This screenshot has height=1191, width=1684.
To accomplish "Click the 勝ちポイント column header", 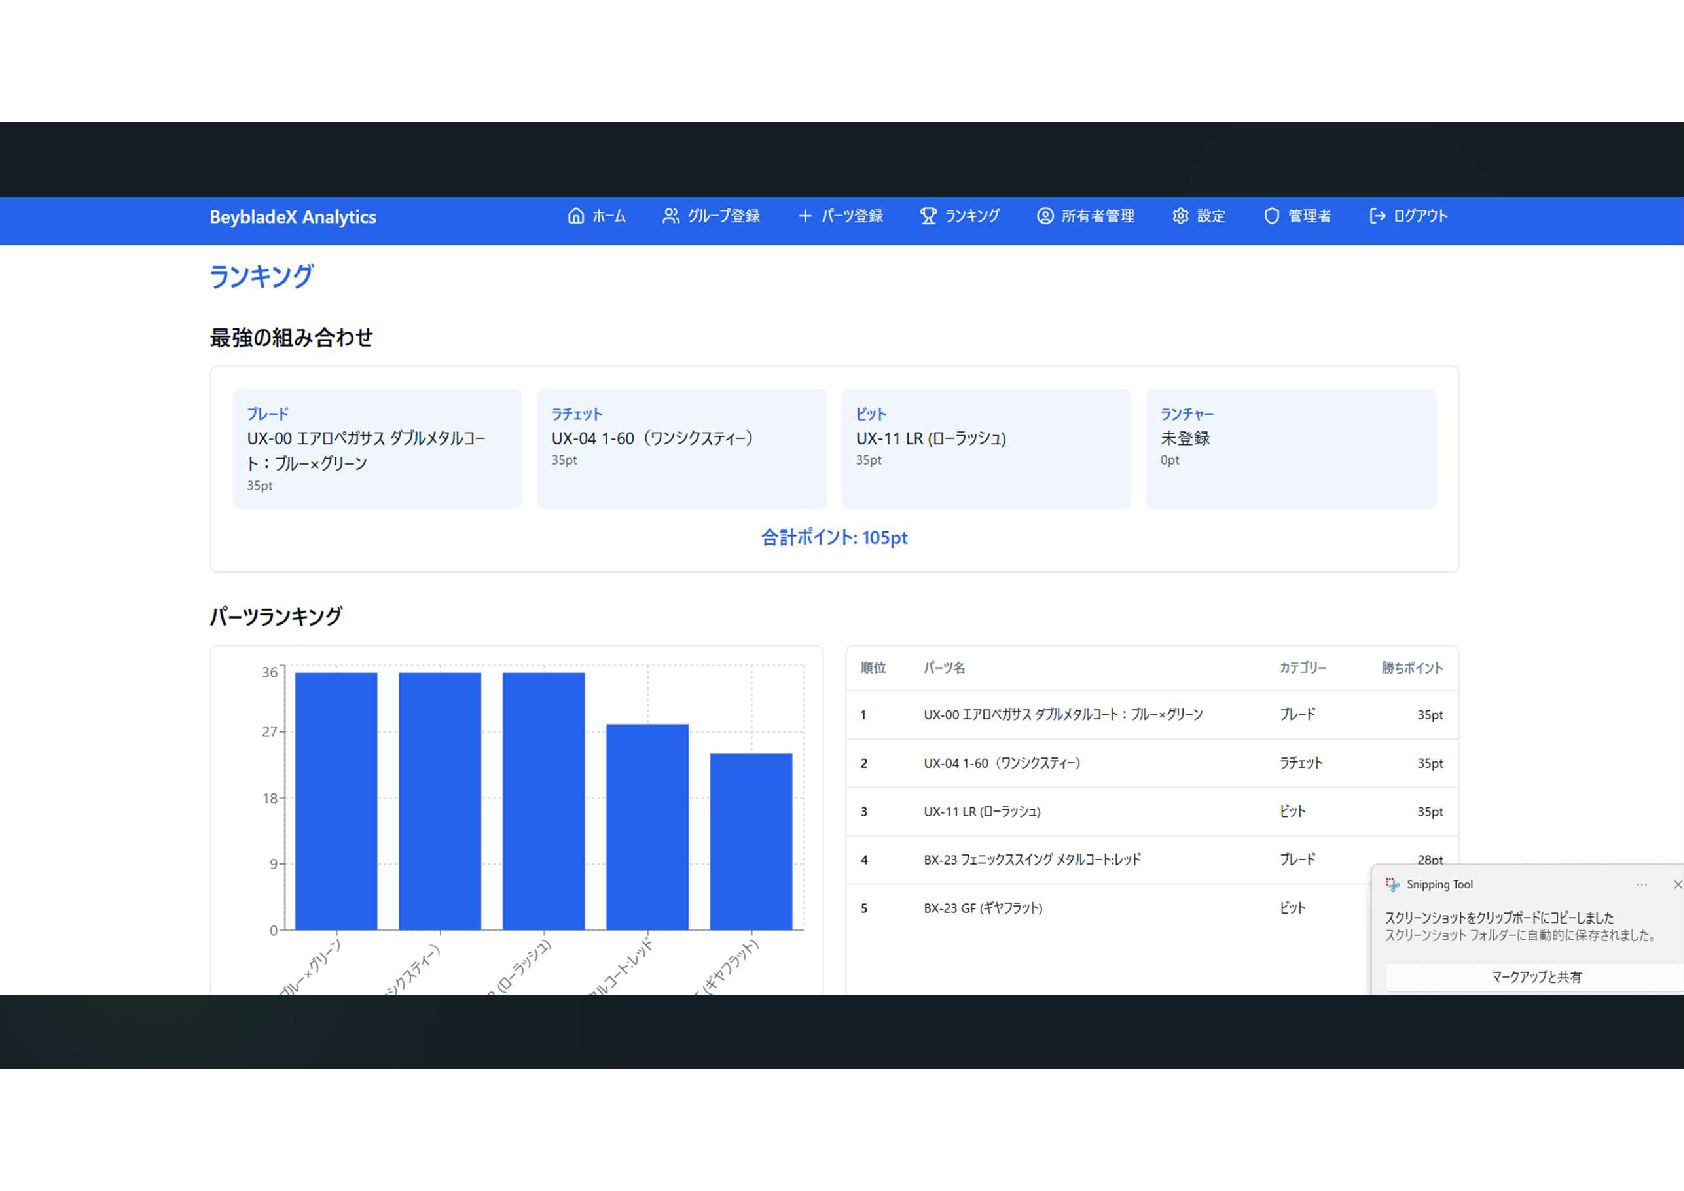I will (x=1412, y=668).
